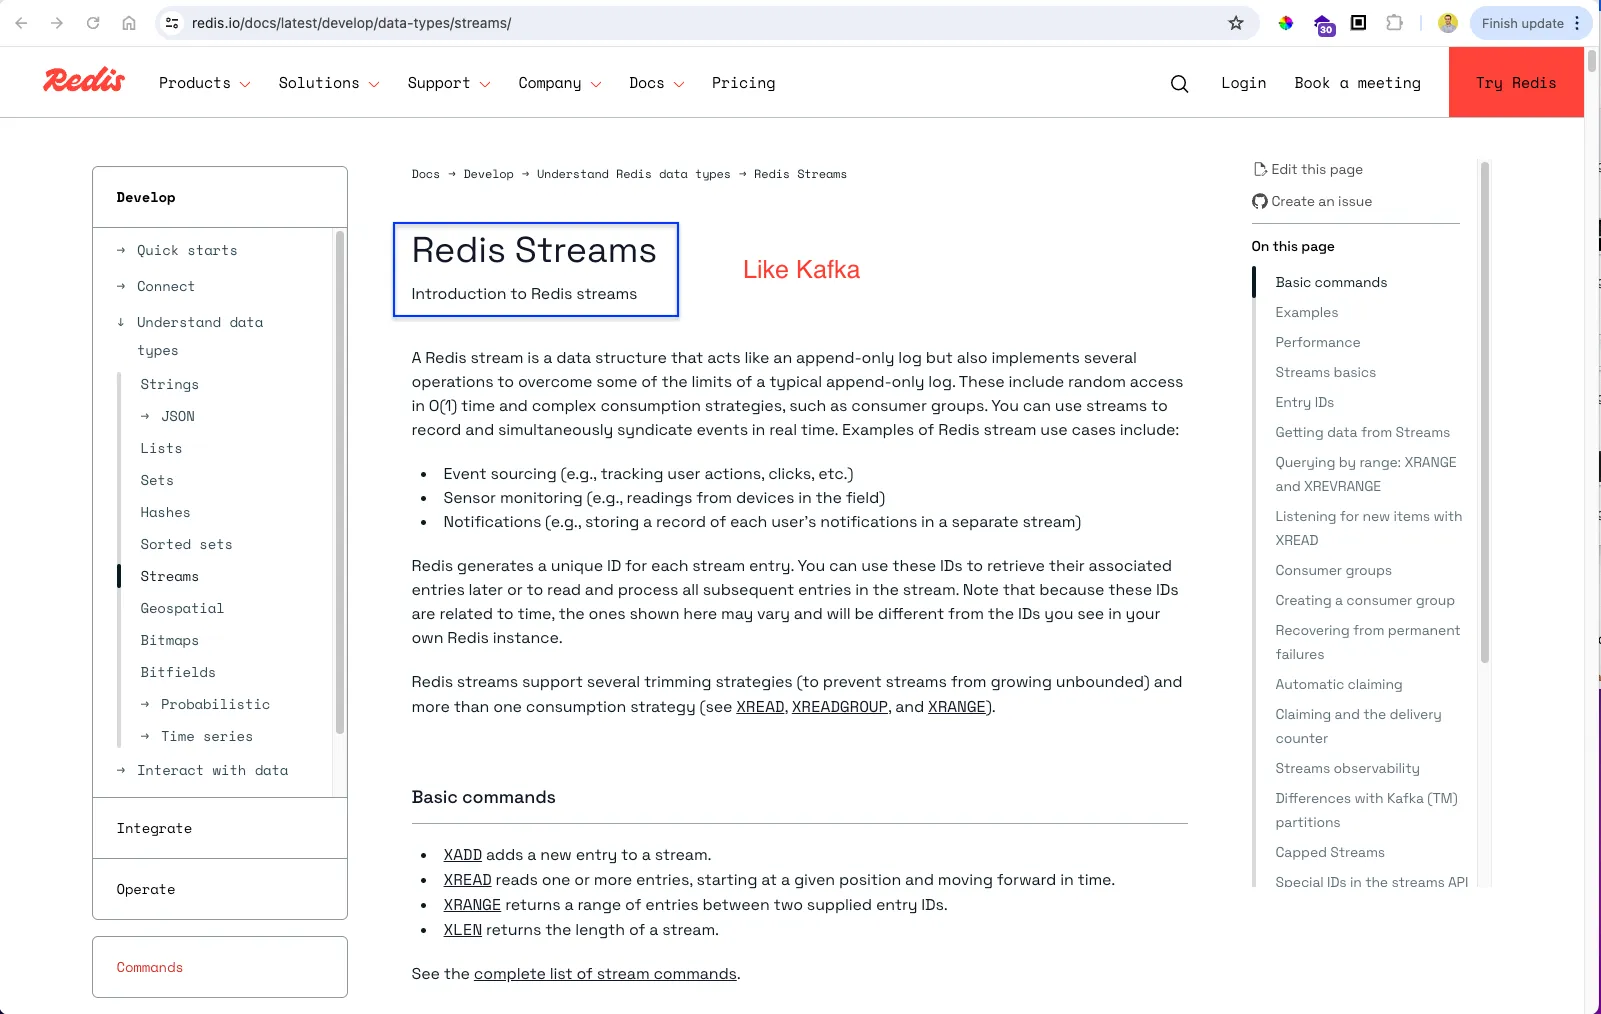Open the XREADGROUP command link
1601x1014 pixels.
[840, 707]
